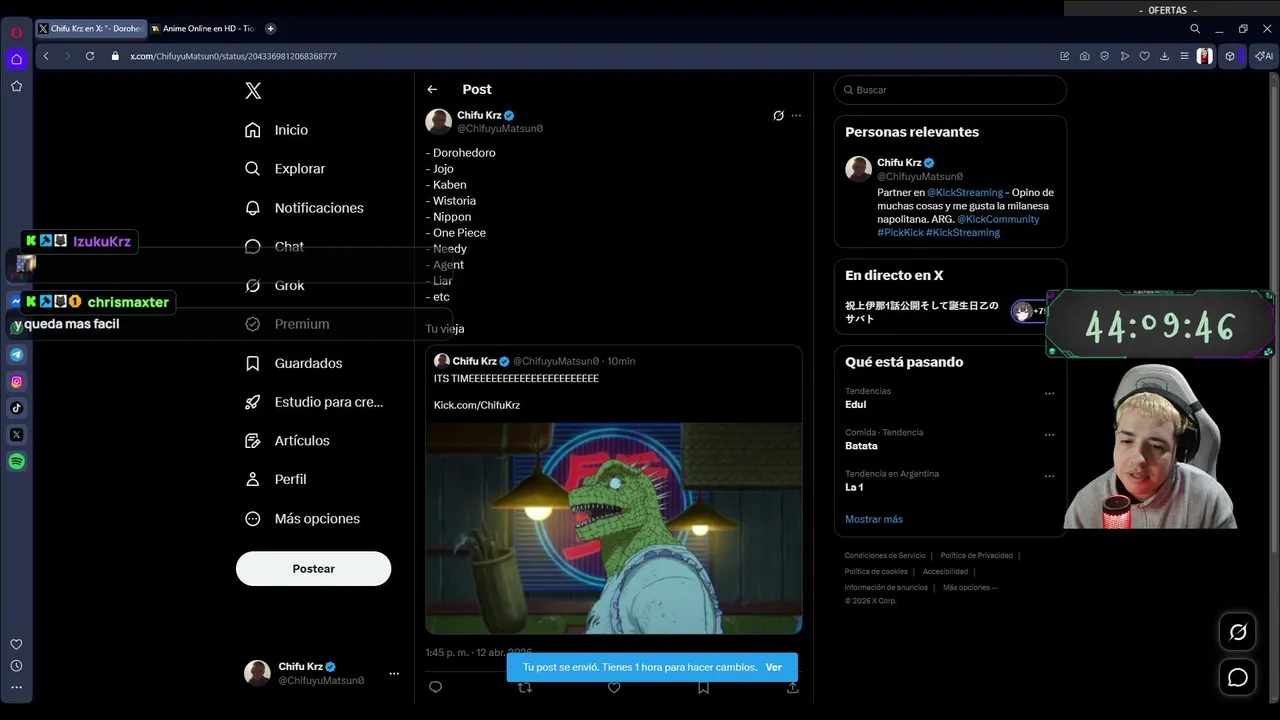Repost using the retweet icon
The height and width of the screenshot is (720, 1280).
(x=525, y=688)
